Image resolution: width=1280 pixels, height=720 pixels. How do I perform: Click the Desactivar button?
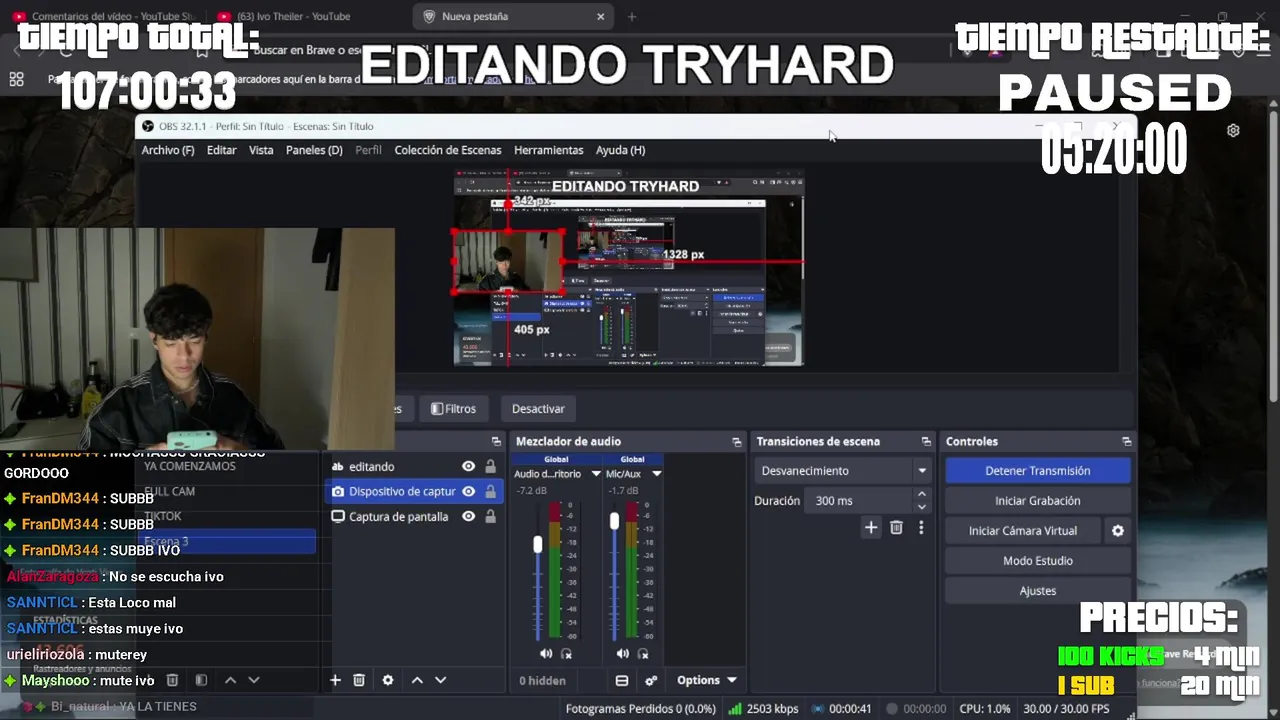tap(538, 408)
